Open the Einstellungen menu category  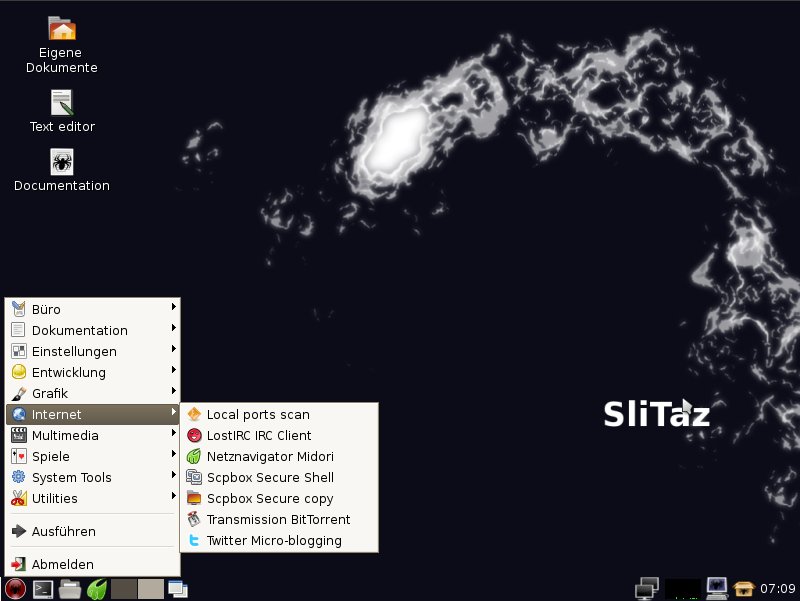click(93, 351)
